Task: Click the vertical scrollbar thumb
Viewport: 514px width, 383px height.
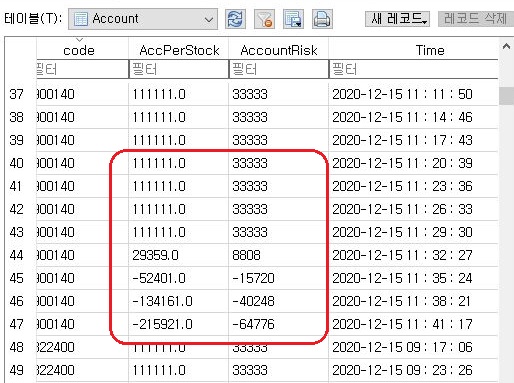Action: click(506, 96)
